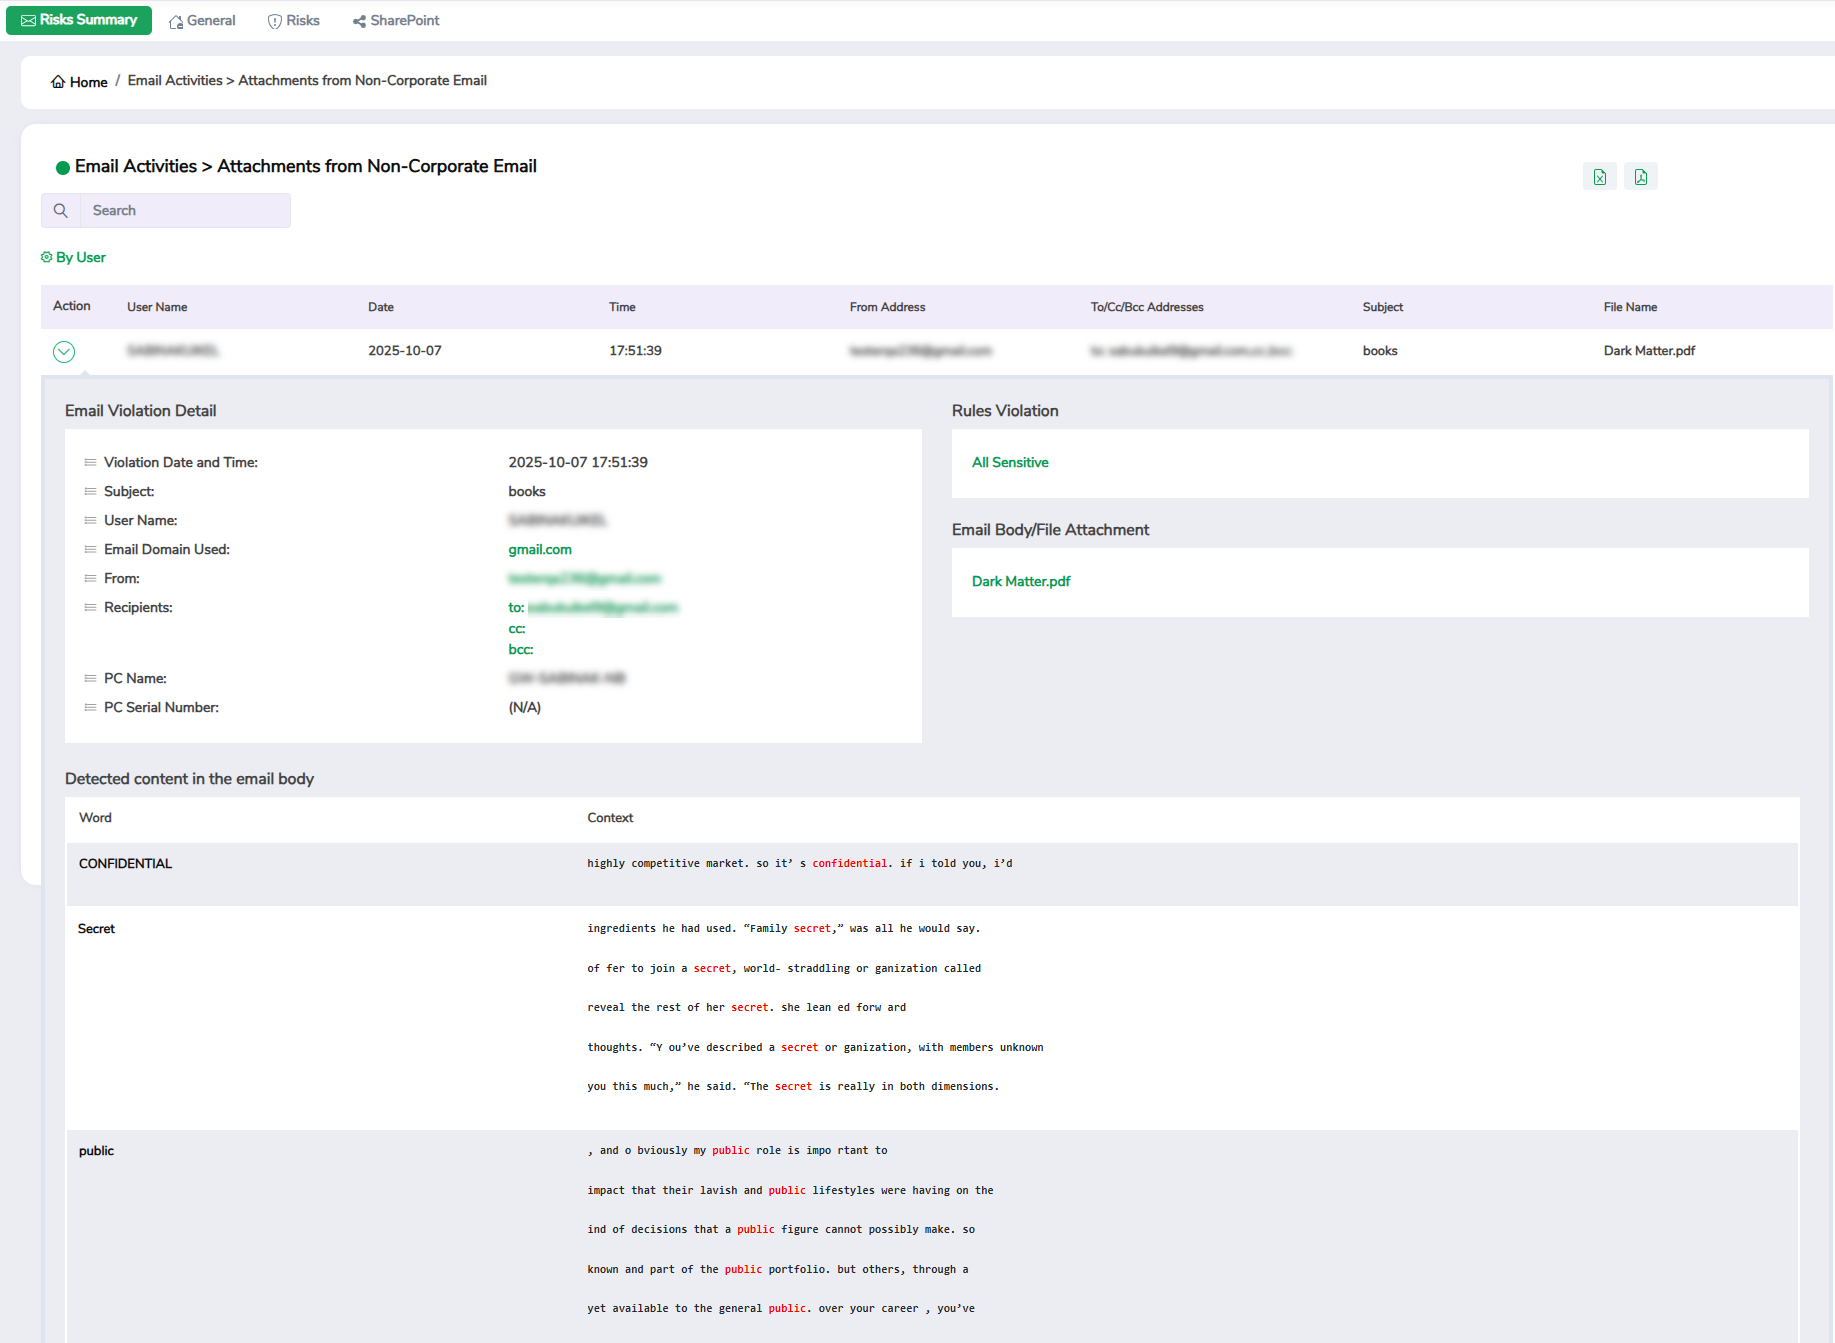
Task: Export the report as PDF
Action: (x=1640, y=177)
